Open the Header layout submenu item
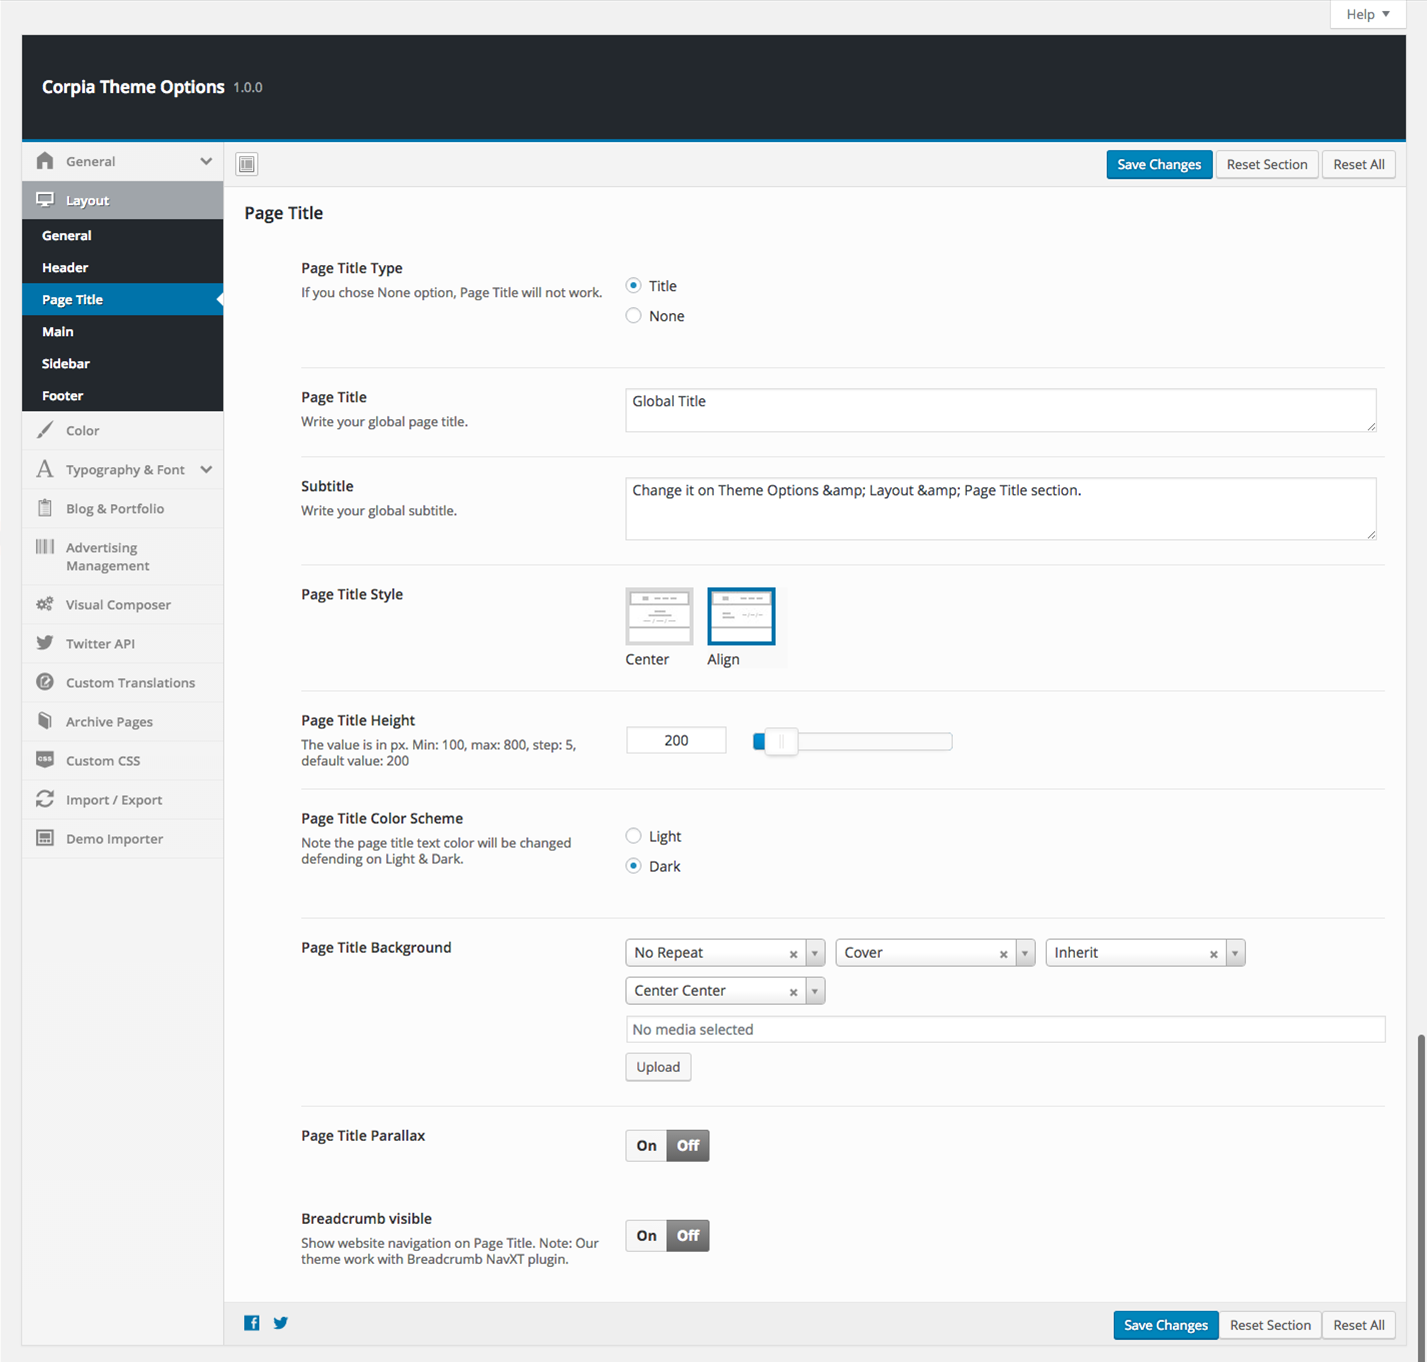Viewport: 1427px width, 1362px height. 65,268
